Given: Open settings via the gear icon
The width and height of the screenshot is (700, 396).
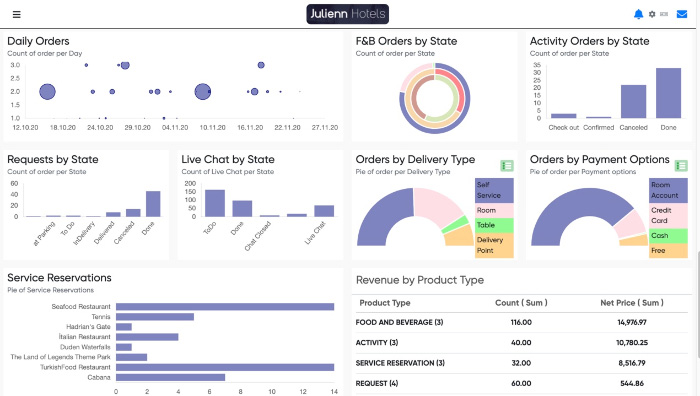Looking at the screenshot, I should pyautogui.click(x=652, y=14).
